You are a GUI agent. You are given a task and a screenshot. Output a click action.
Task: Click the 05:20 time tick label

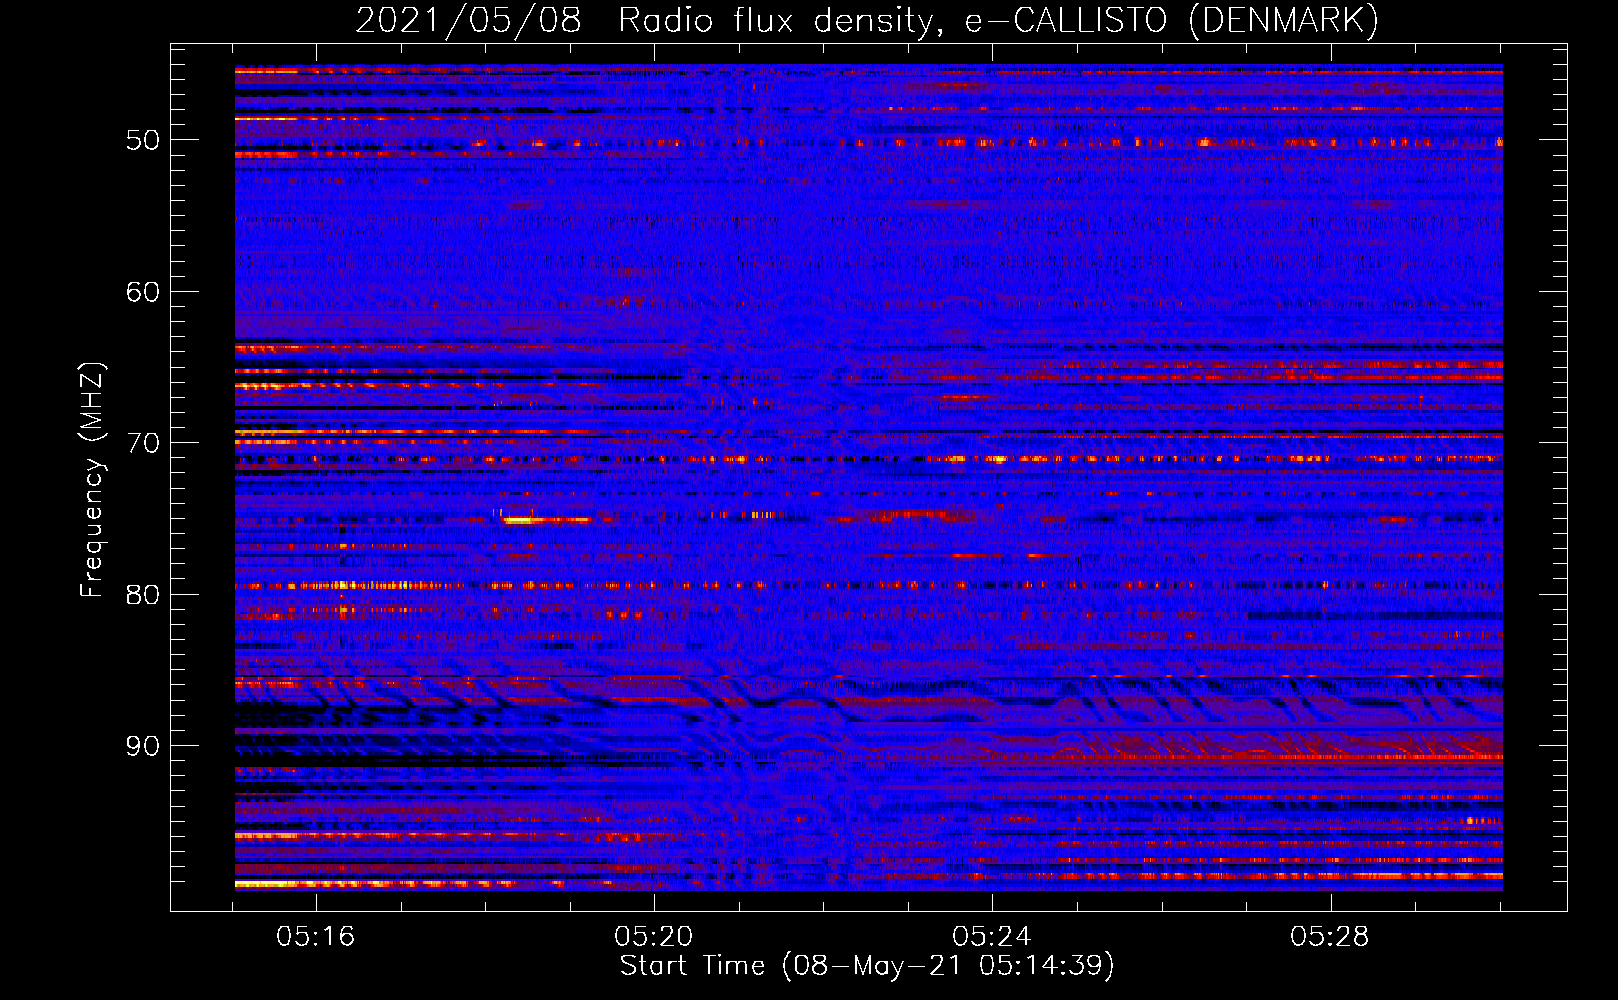coord(654,937)
